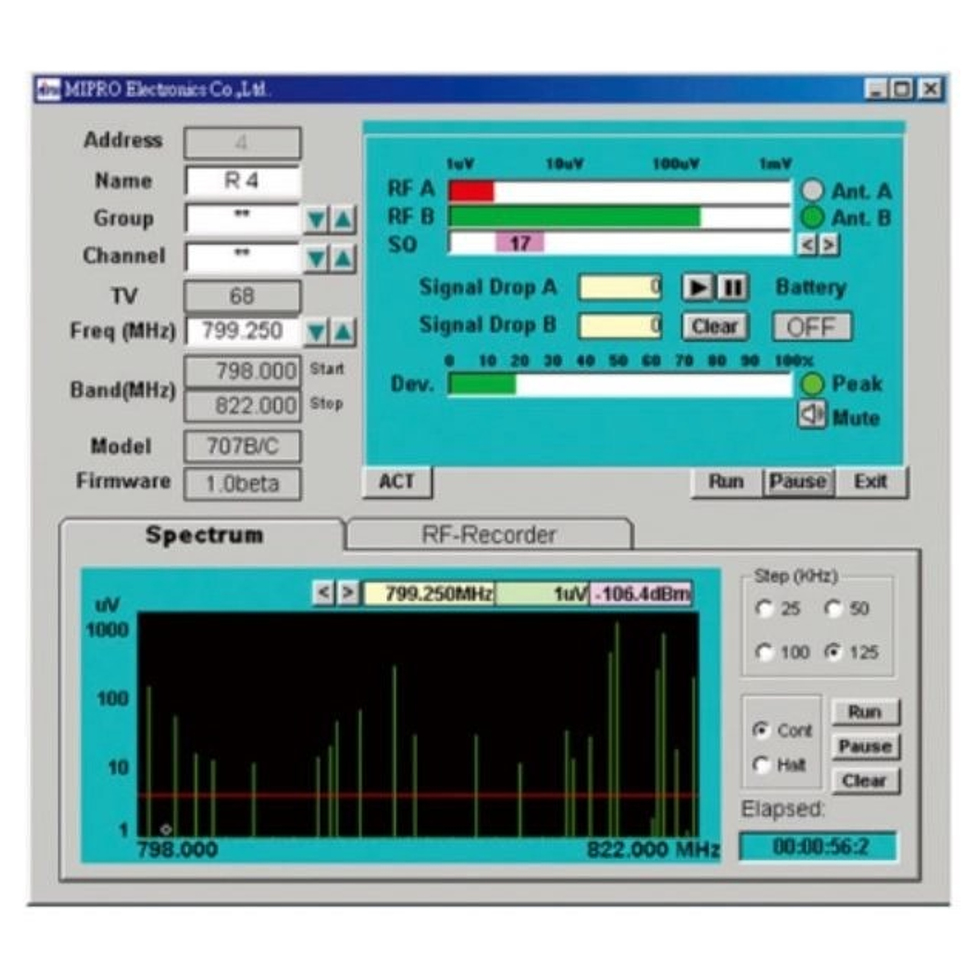Click the Name field R 4
This screenshot has height=980, width=980.
(x=242, y=181)
